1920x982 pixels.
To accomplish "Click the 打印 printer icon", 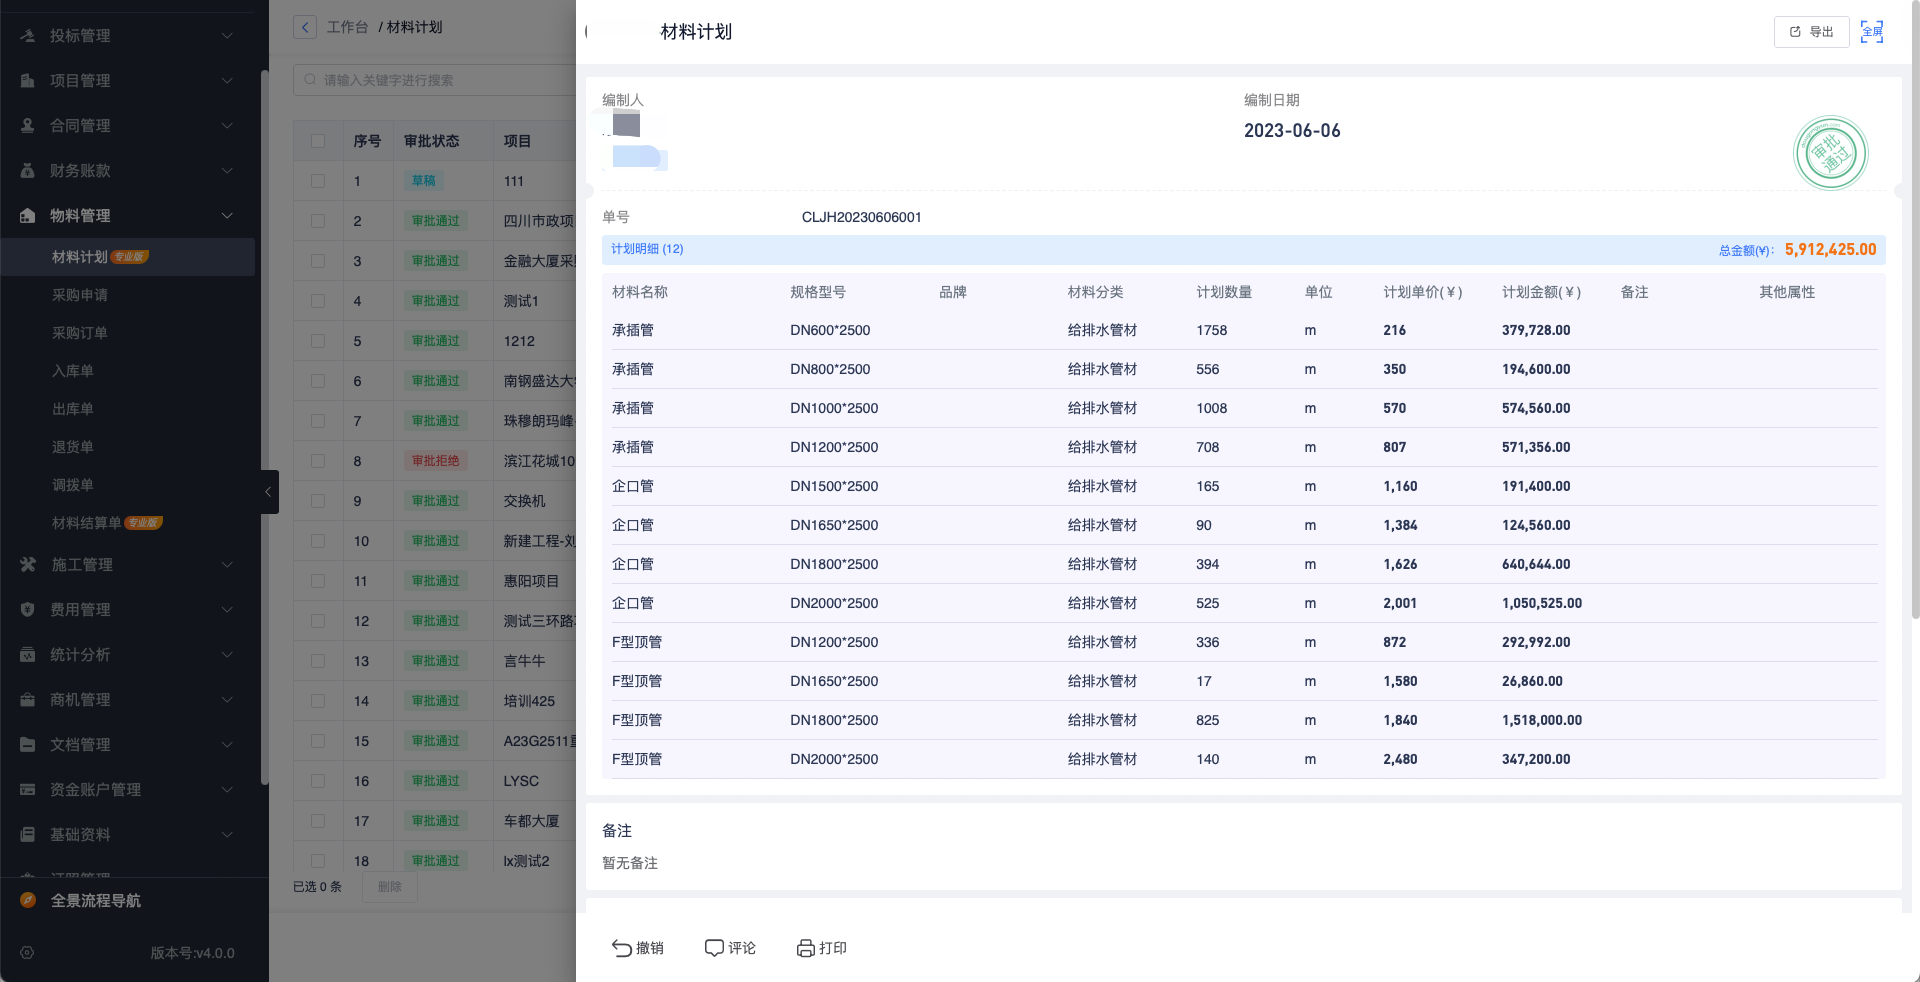I will coord(806,947).
